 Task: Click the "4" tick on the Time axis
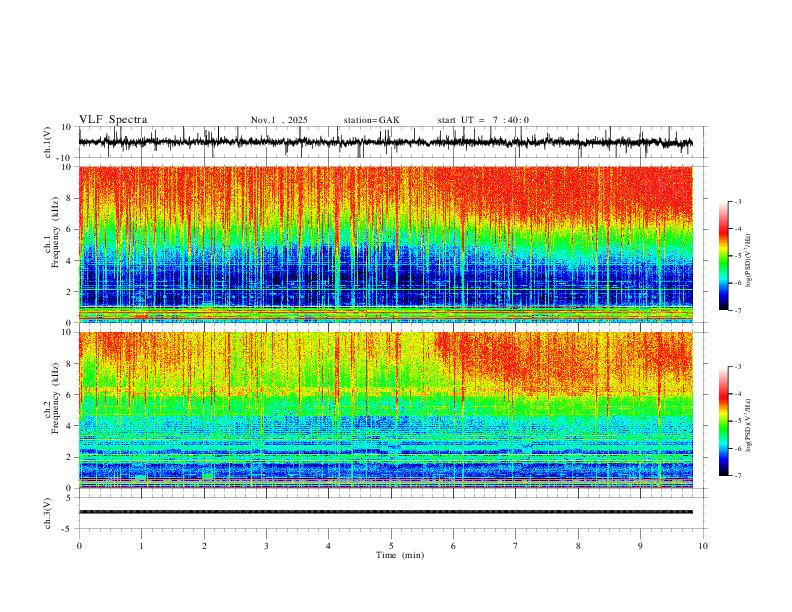click(328, 546)
